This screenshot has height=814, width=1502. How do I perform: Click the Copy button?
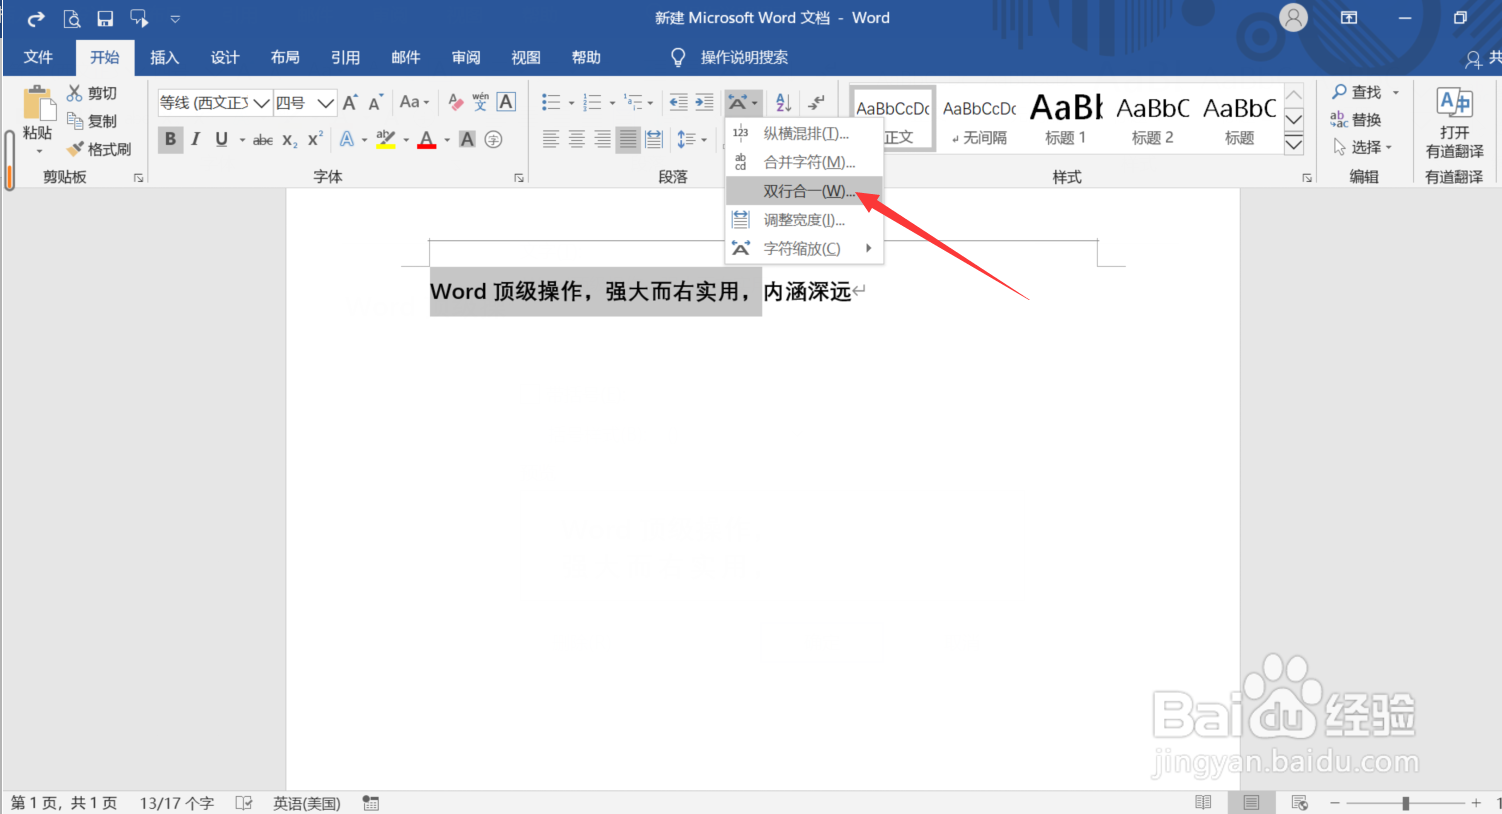coord(92,121)
